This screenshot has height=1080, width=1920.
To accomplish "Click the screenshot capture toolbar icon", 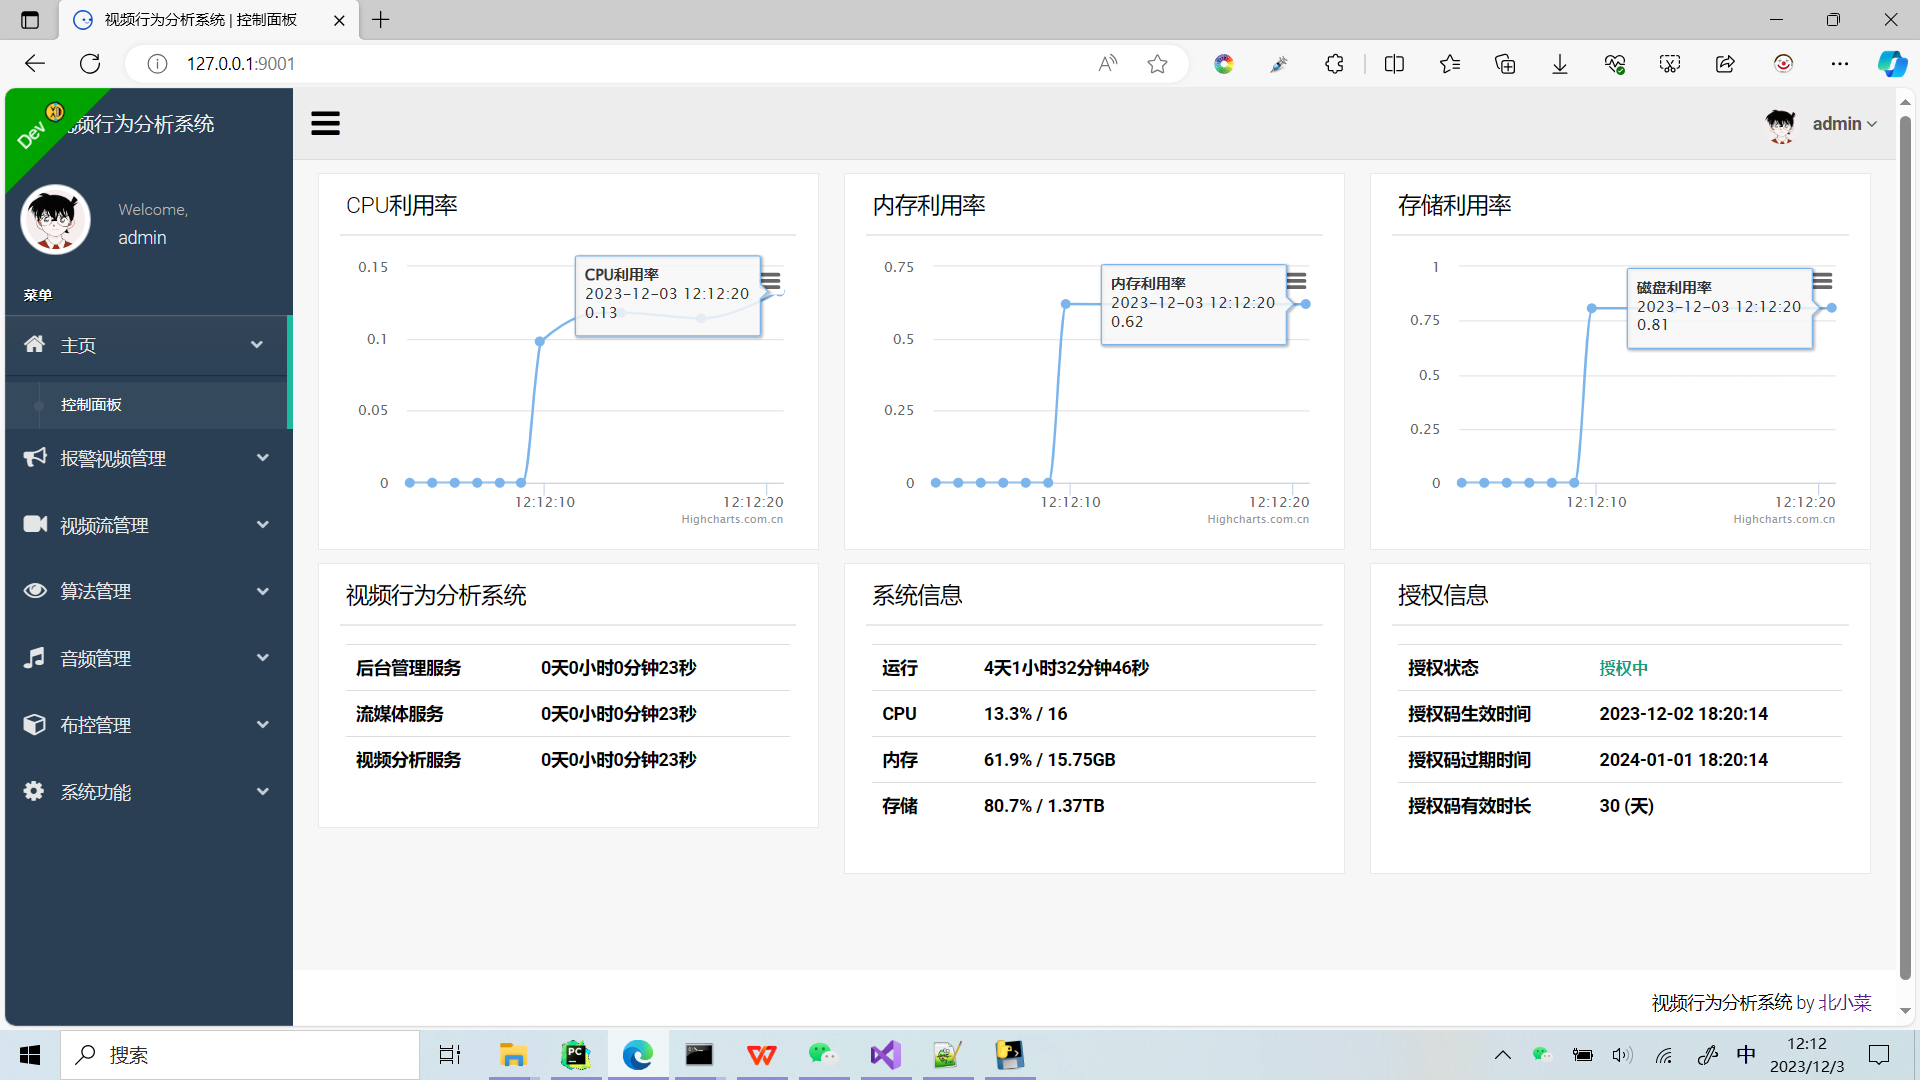I will tap(1670, 64).
